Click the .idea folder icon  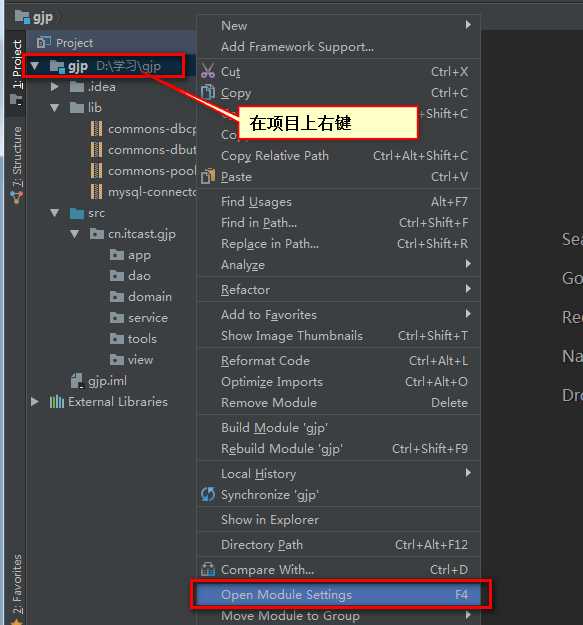(x=77, y=86)
